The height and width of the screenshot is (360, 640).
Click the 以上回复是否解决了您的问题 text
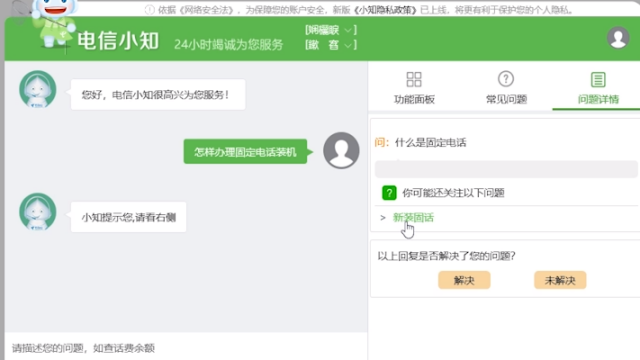[x=447, y=256]
